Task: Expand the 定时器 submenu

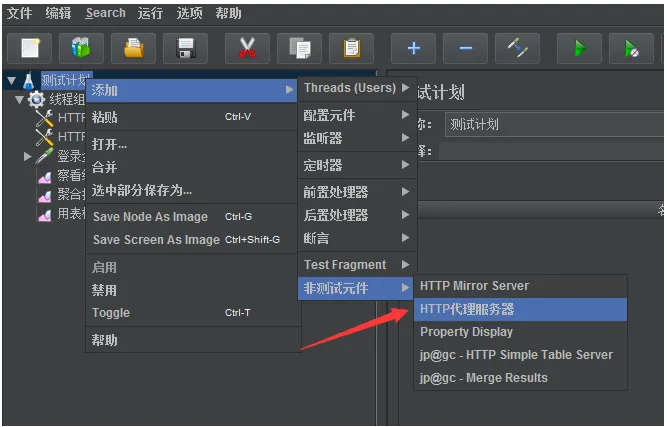Action: click(x=357, y=165)
